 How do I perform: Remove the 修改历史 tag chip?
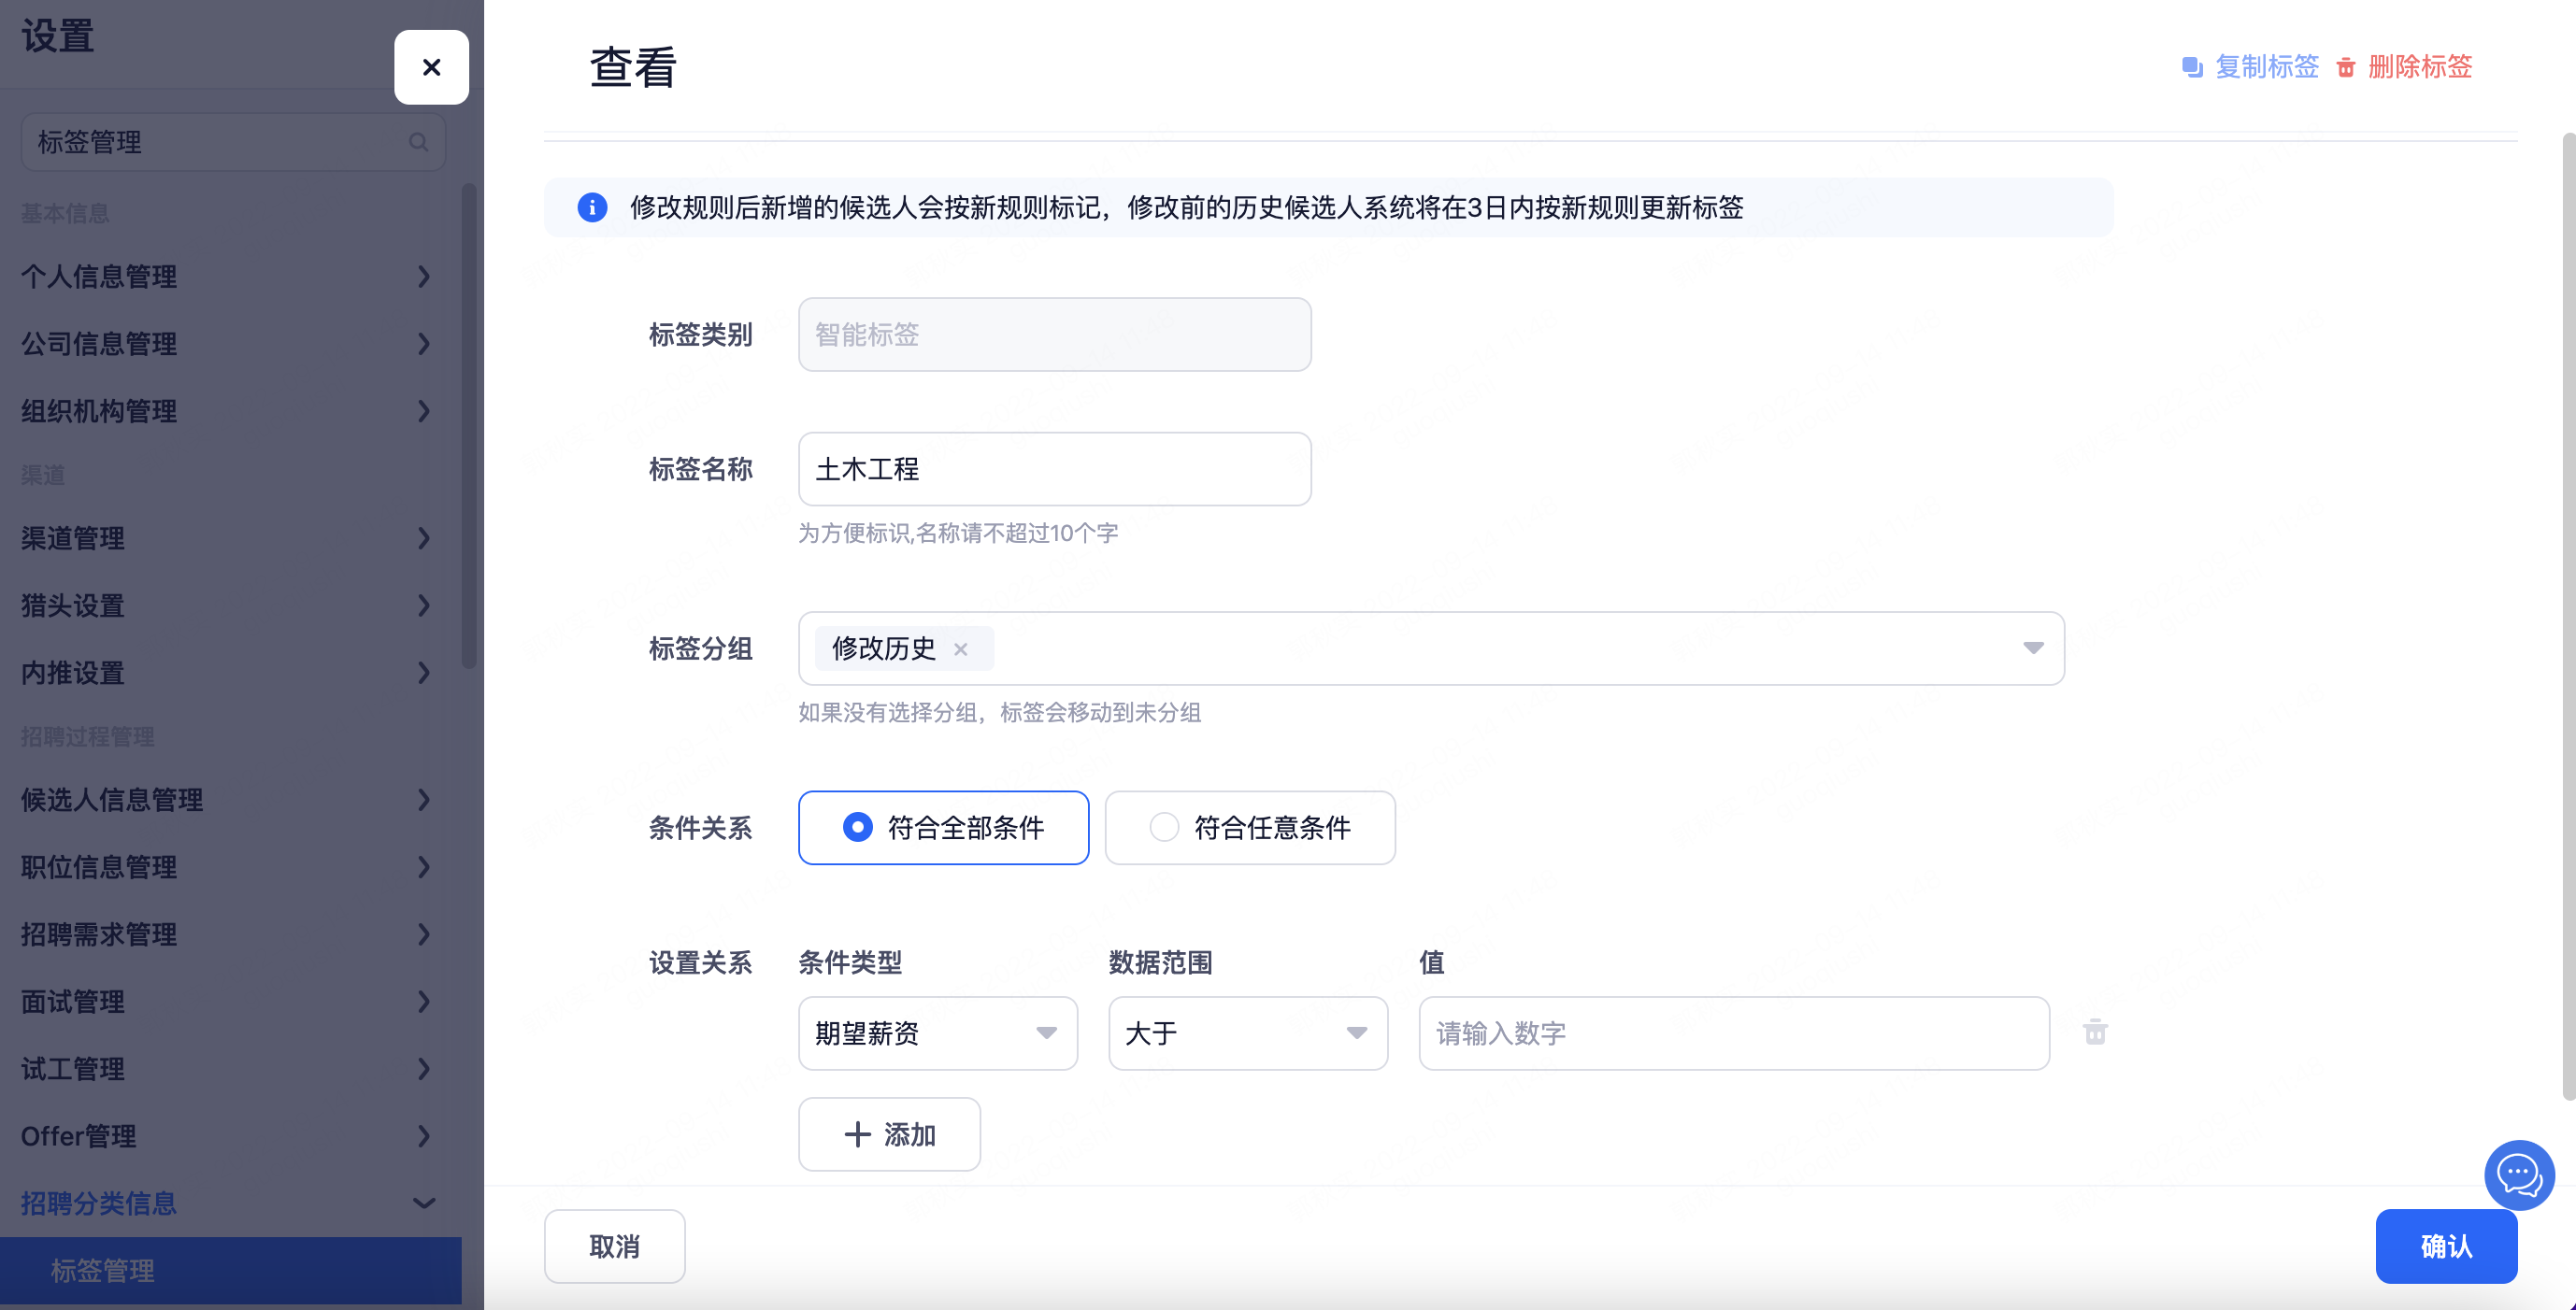961,649
